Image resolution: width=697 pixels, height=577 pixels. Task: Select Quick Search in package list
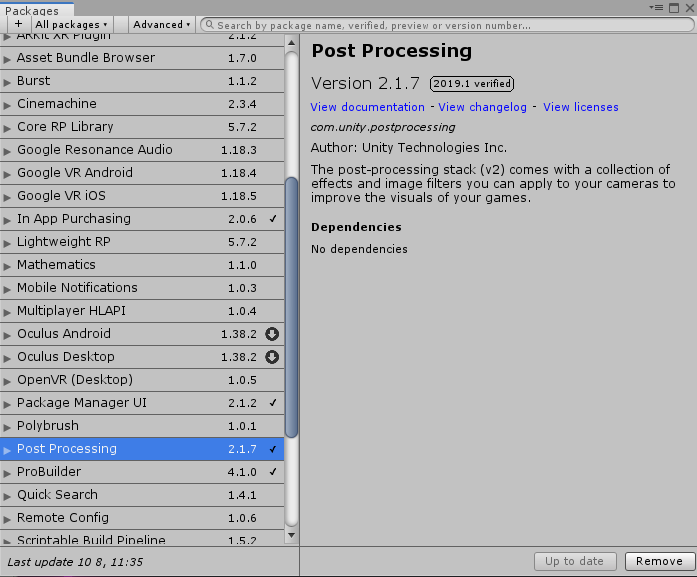click(142, 495)
